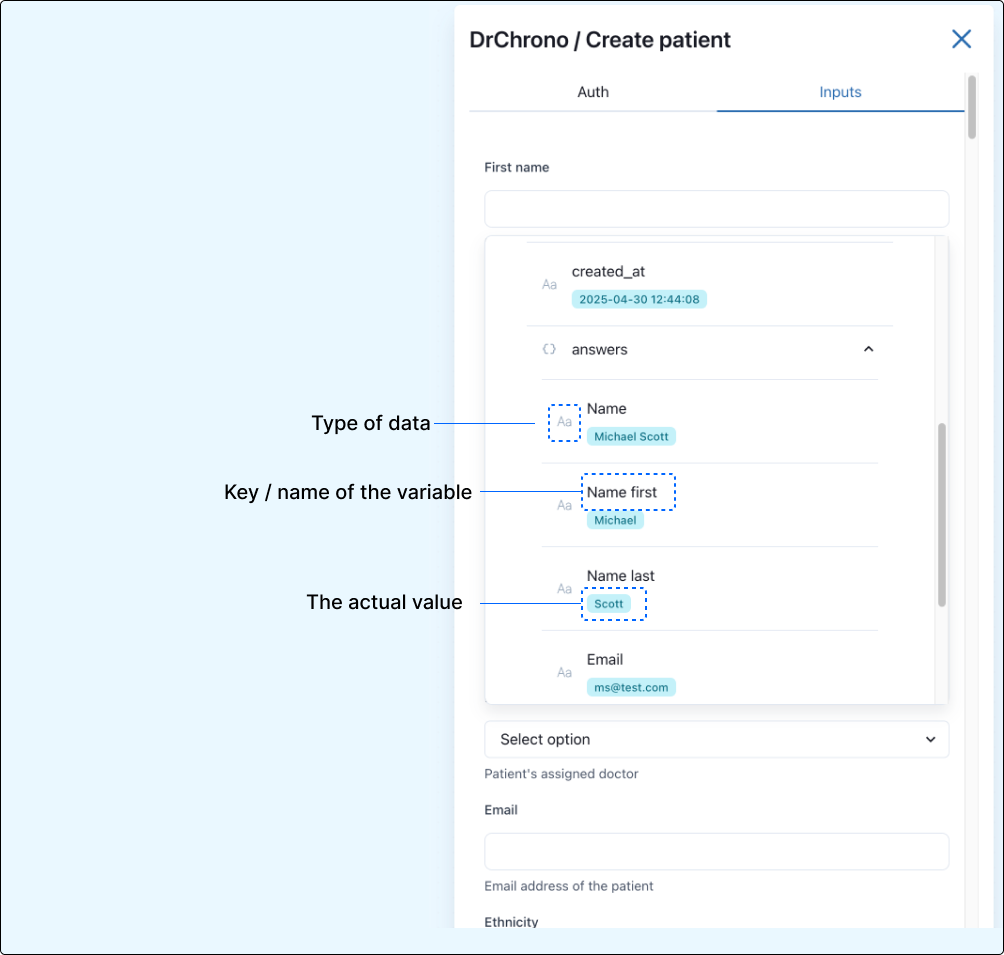This screenshot has height=955, width=1004.
Task: Select the answers object row
Action: click(709, 350)
